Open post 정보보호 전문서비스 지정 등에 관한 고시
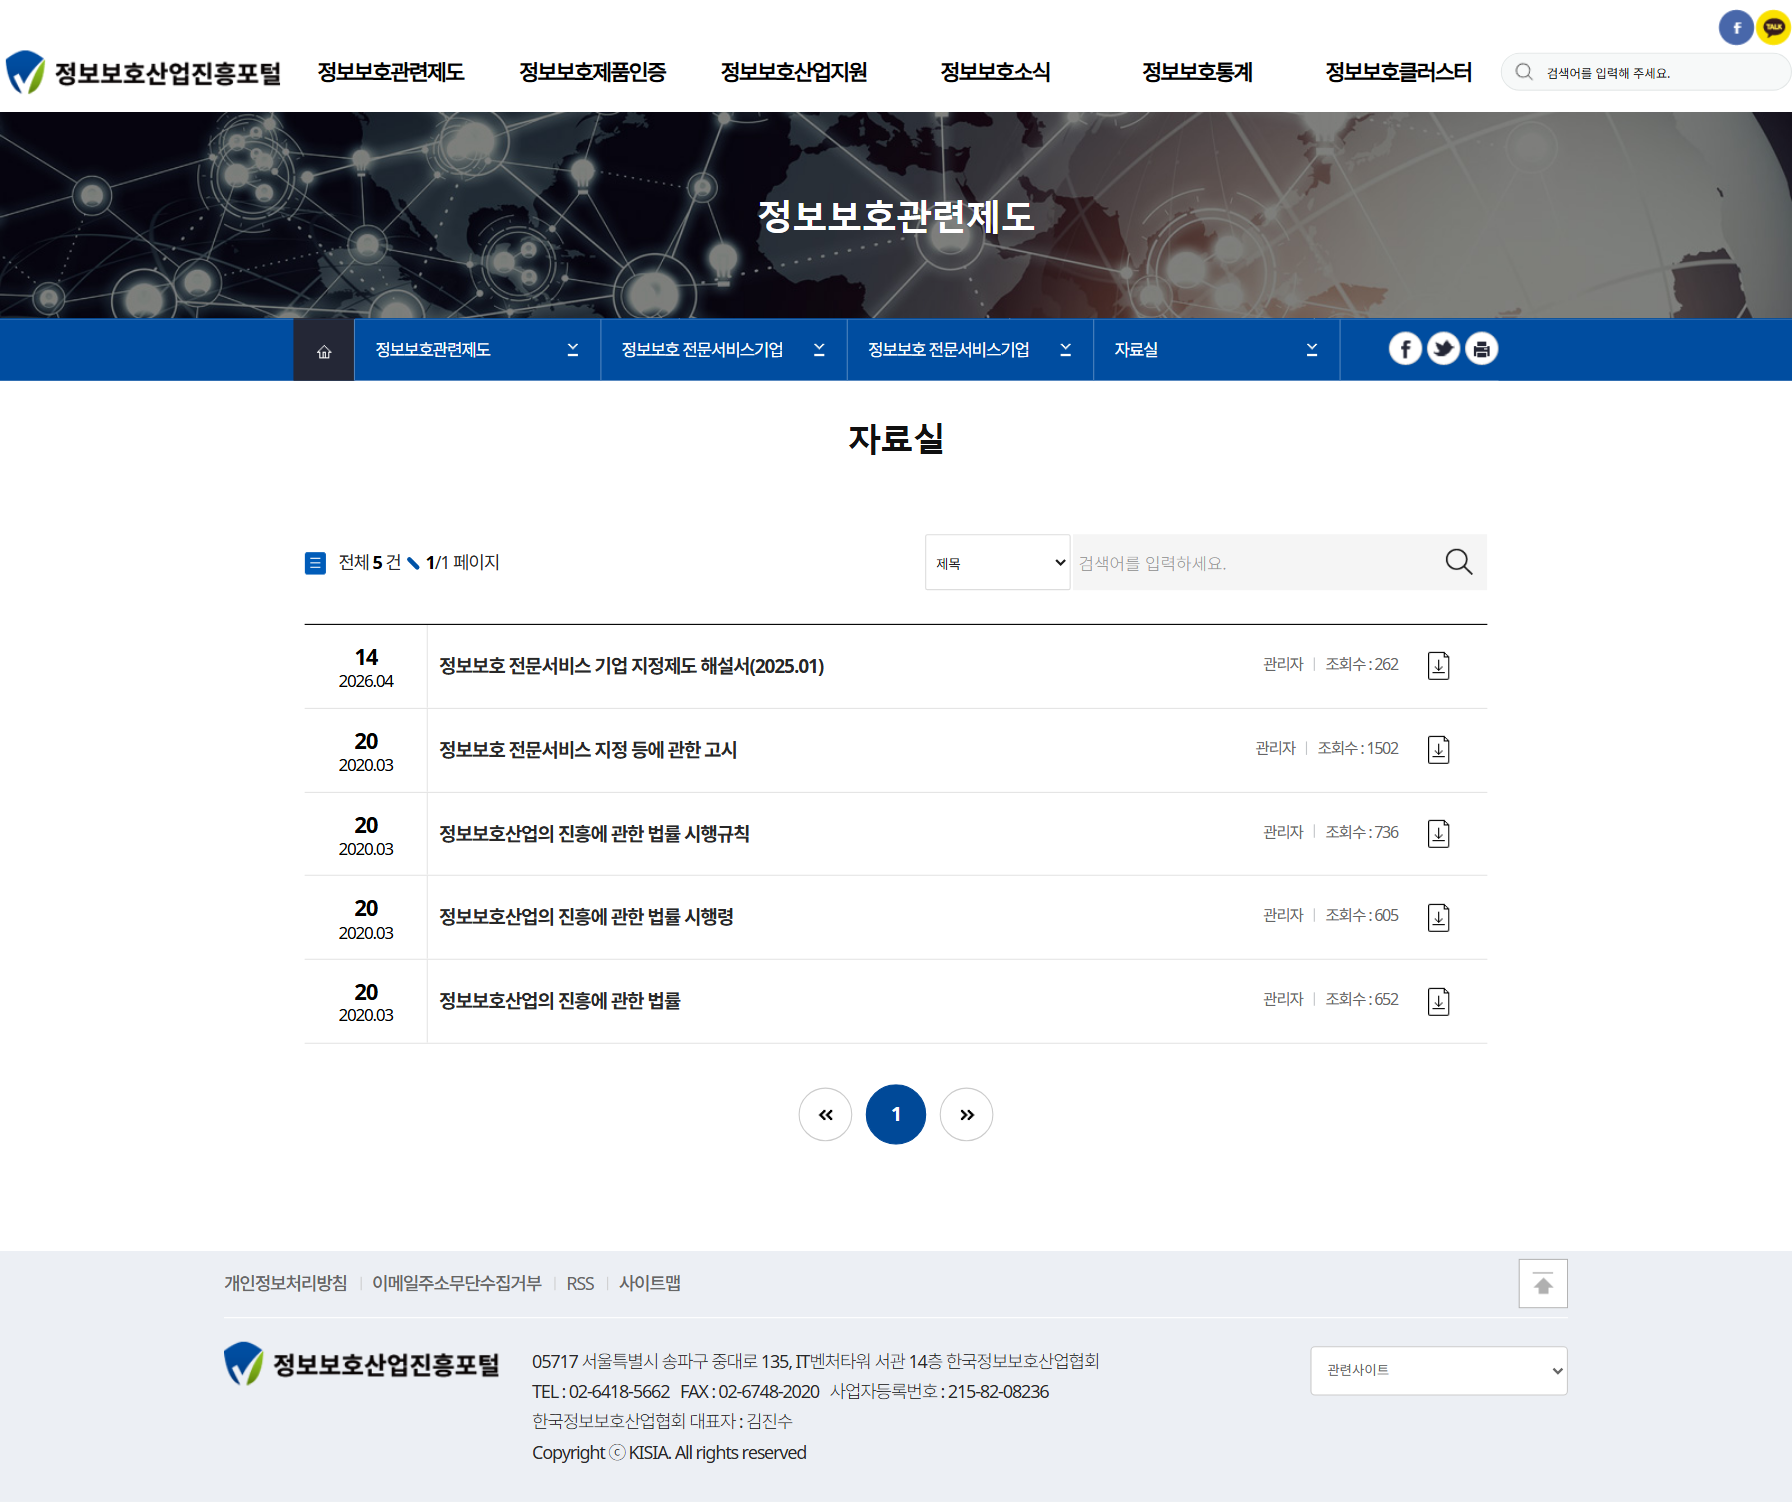The height and width of the screenshot is (1502, 1792). point(588,750)
